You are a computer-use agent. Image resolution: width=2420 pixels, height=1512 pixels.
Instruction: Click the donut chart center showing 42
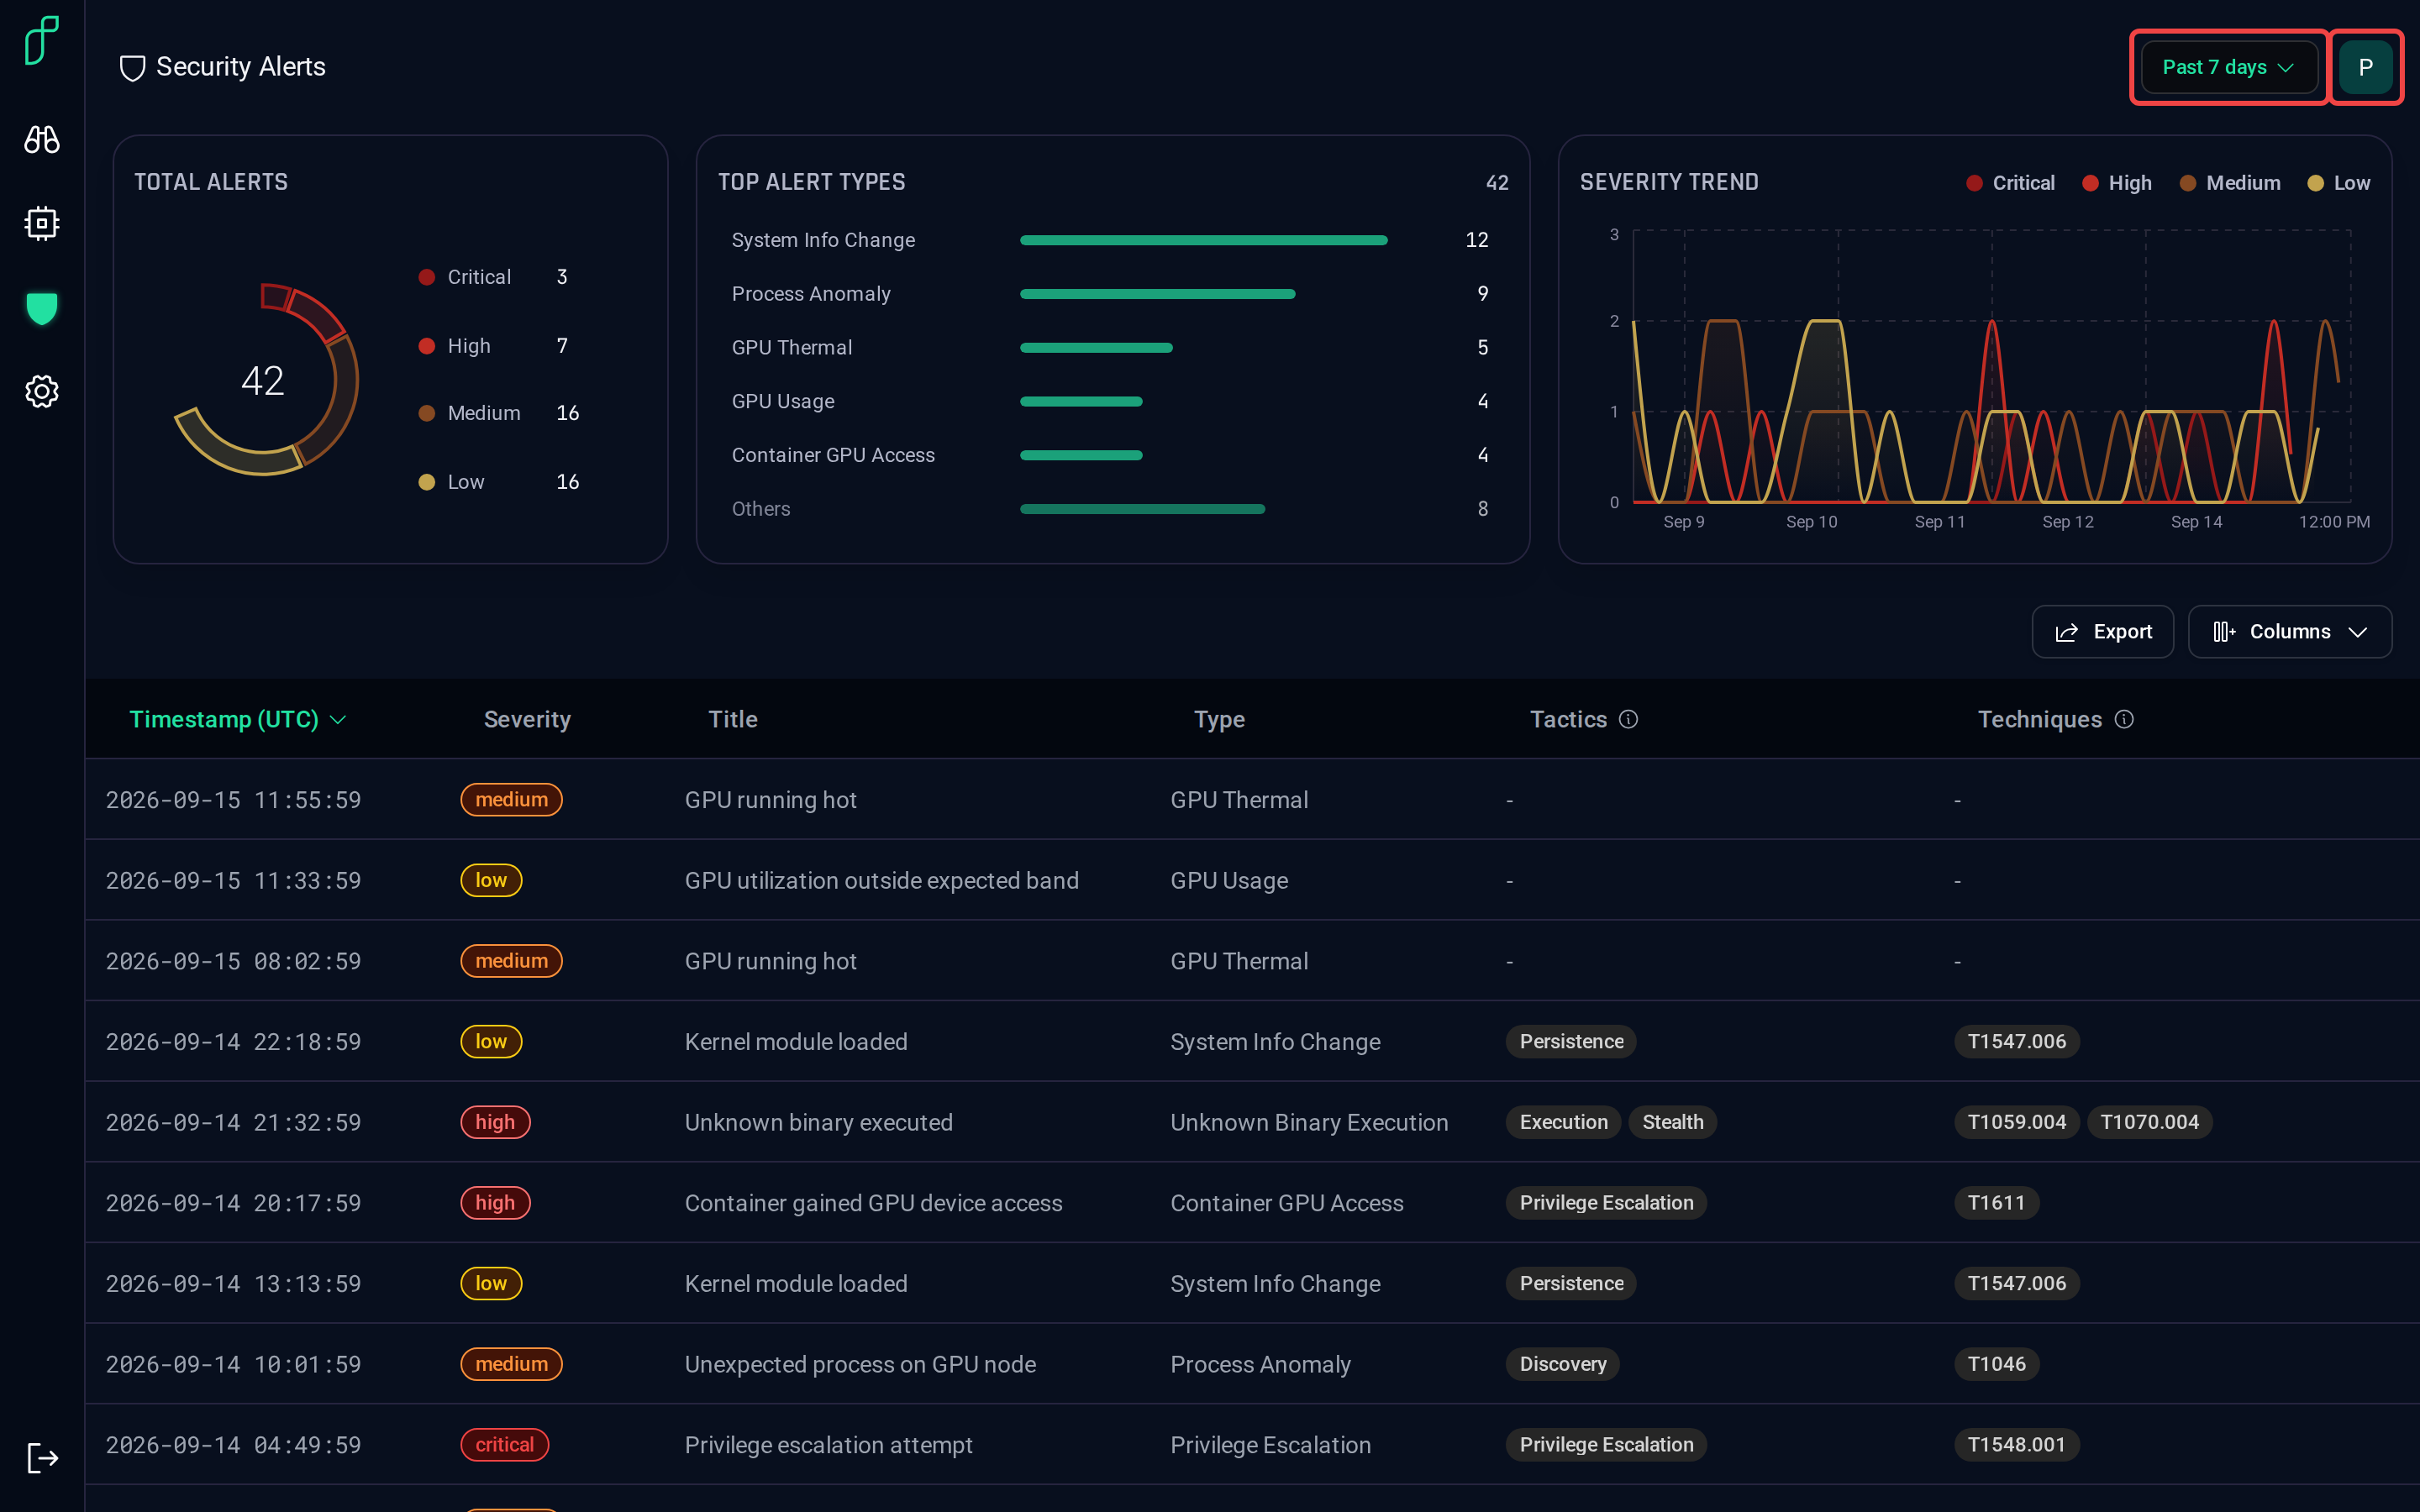pos(263,380)
